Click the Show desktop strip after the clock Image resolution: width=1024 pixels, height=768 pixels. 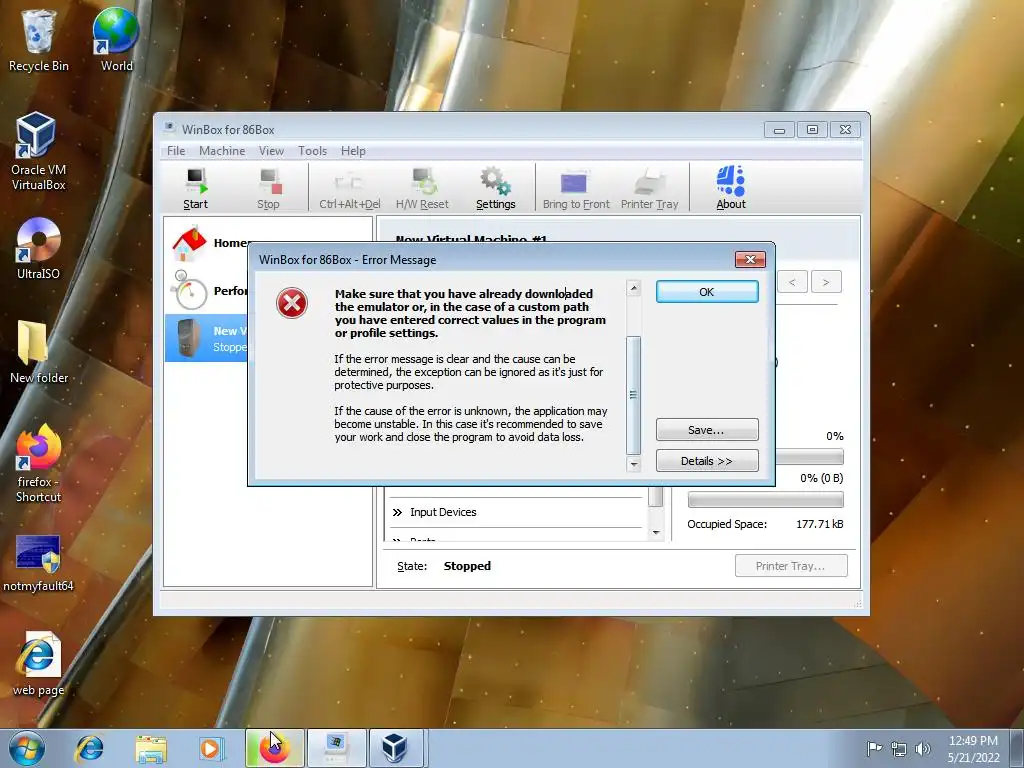[1017, 748]
